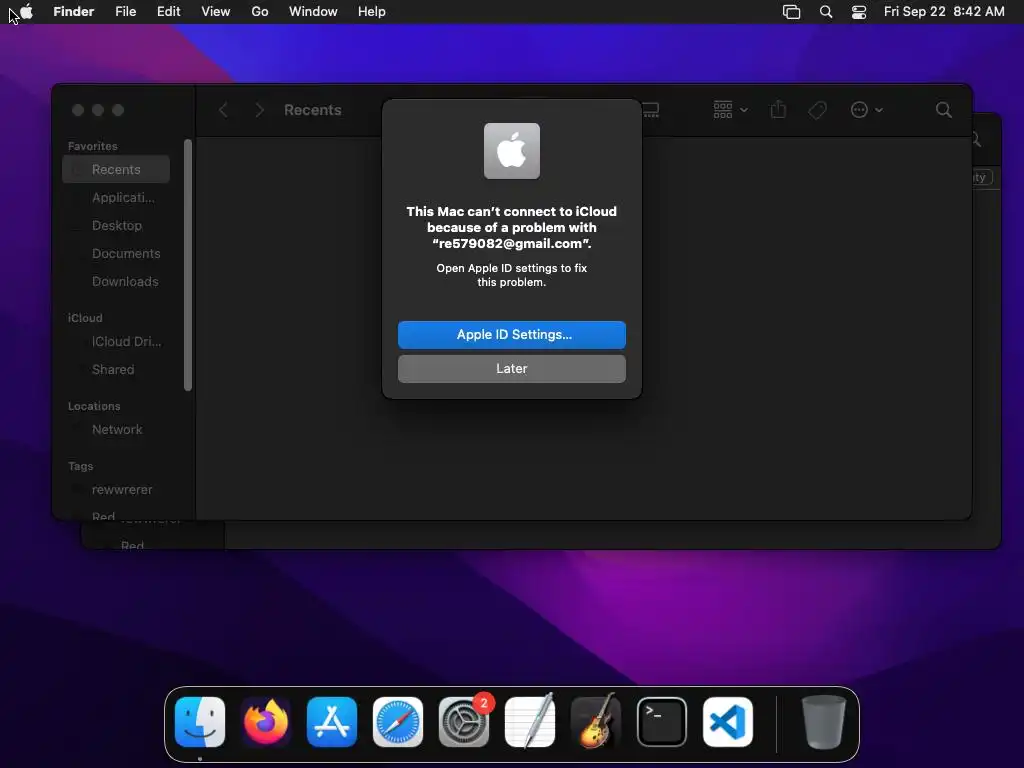Viewport: 1024px width, 768px height.
Task: Open TextEdit from the Dock
Action: tap(530, 721)
